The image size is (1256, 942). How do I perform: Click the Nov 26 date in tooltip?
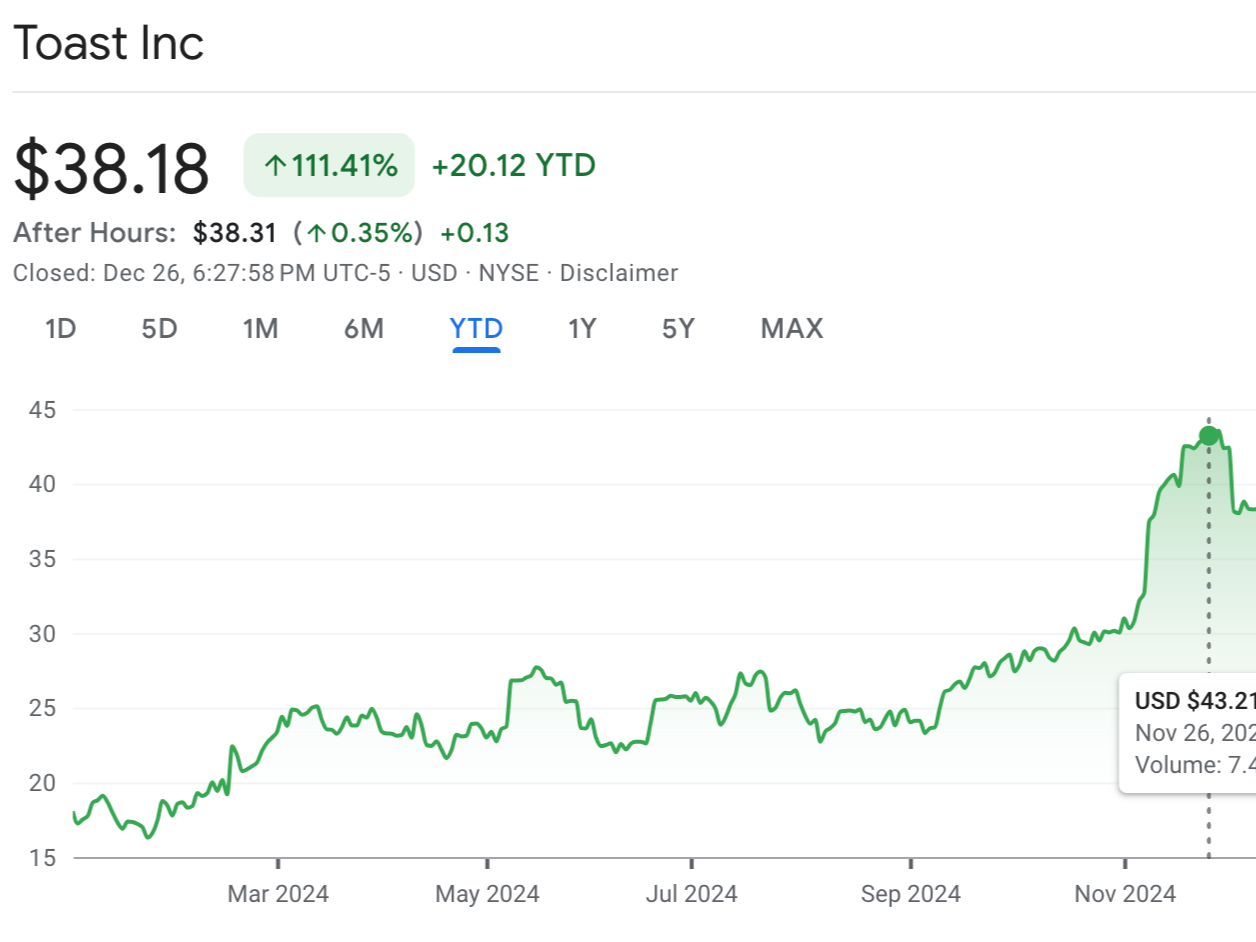tap(1195, 733)
